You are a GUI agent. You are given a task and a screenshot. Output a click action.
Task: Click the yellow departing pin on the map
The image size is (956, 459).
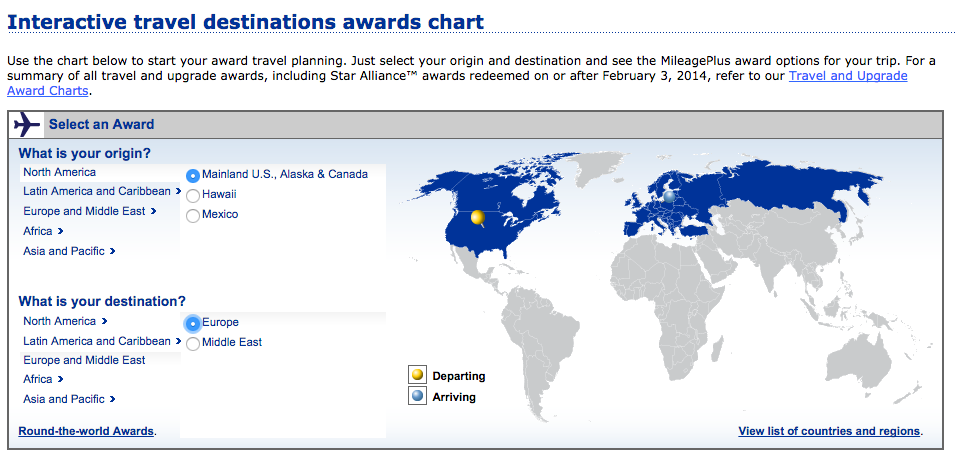tap(478, 217)
